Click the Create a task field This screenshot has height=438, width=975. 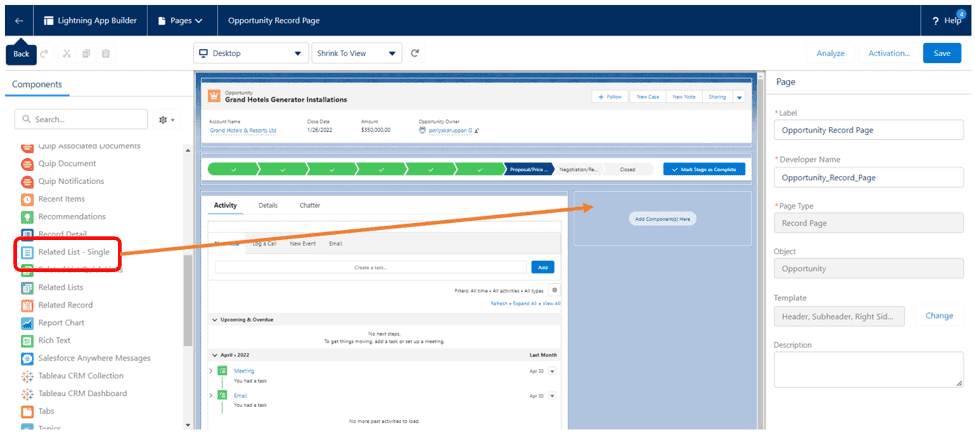371,267
